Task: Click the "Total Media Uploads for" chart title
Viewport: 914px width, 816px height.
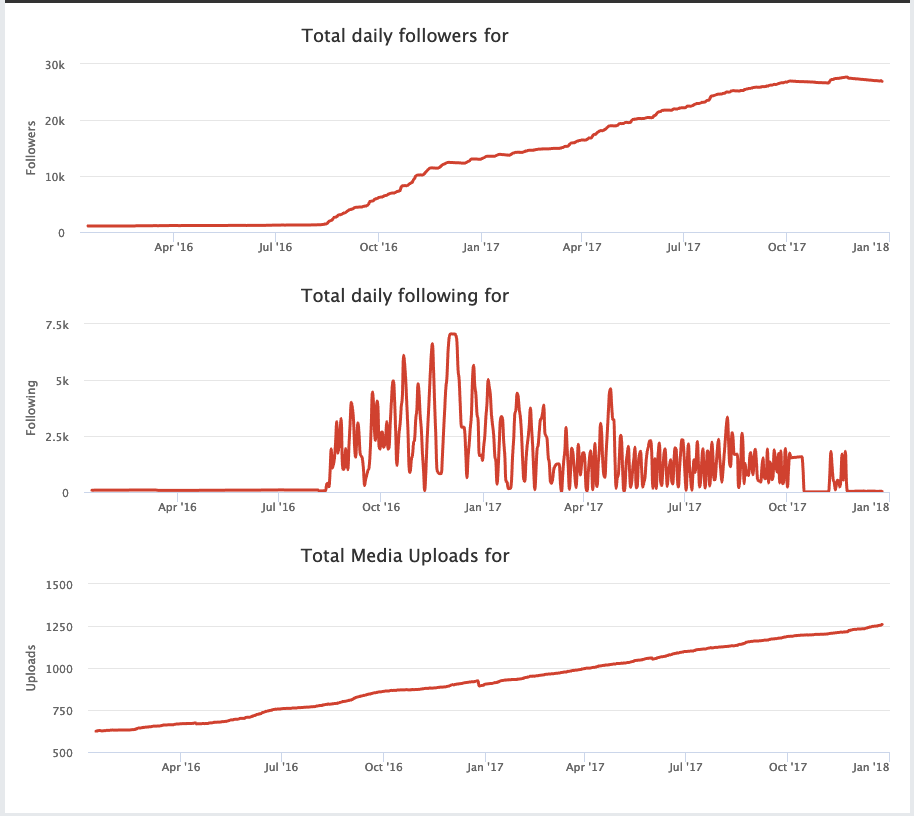Action: tap(405, 555)
